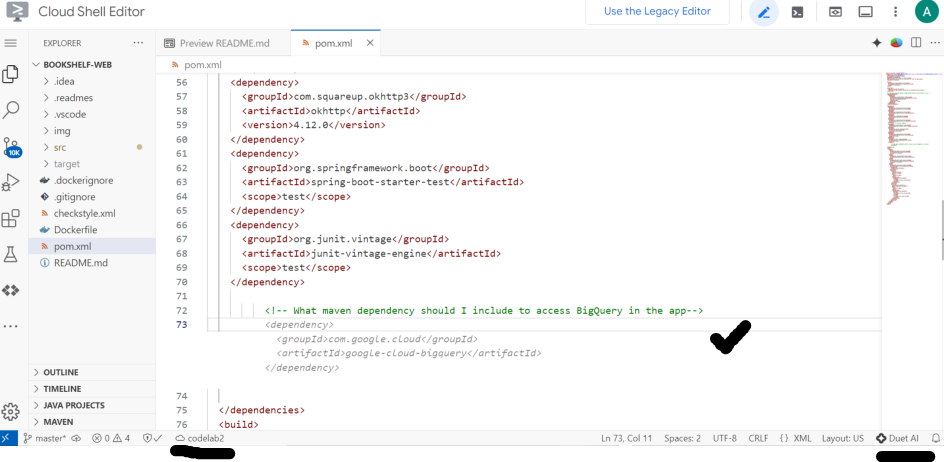This screenshot has width=944, height=462.
Task: Open Dockerfile in the explorer
Action: pos(74,230)
